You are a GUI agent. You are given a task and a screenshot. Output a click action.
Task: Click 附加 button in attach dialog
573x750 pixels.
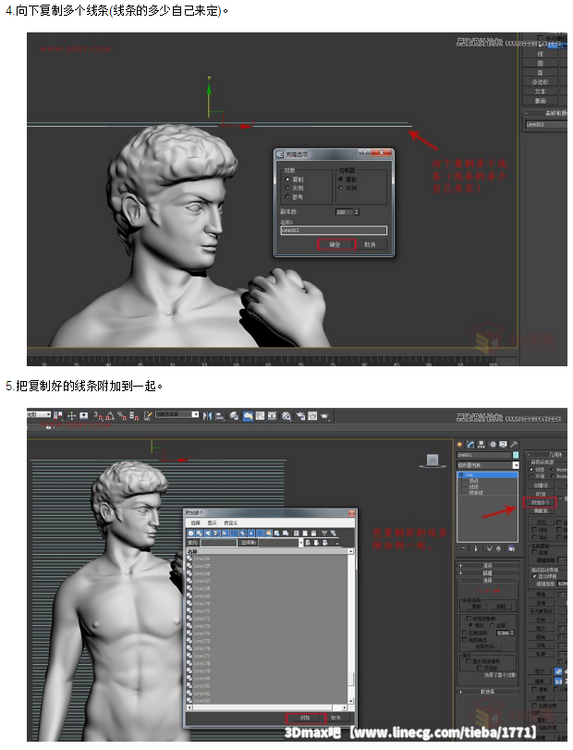click(x=306, y=717)
